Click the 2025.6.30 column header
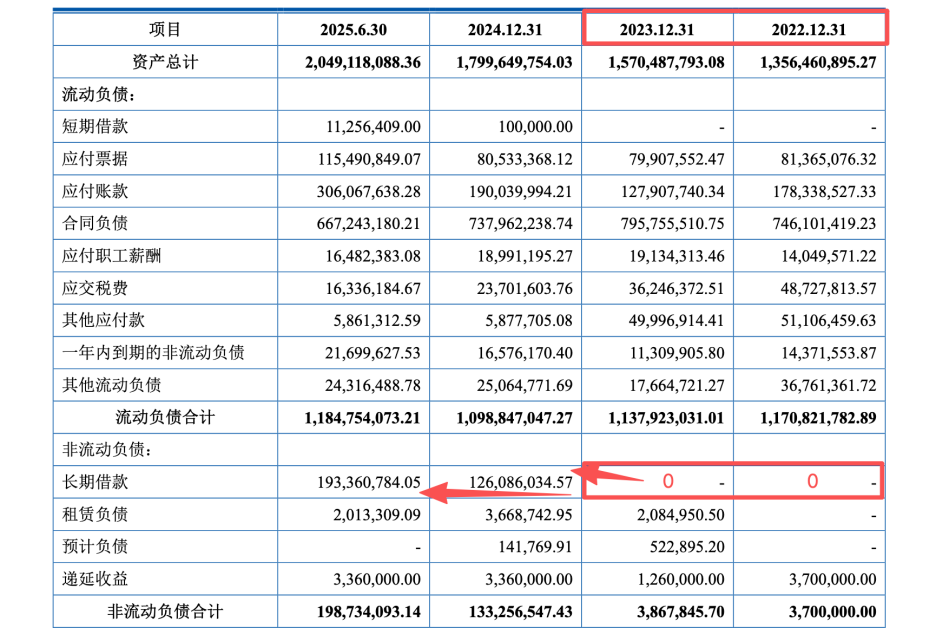 tap(354, 30)
